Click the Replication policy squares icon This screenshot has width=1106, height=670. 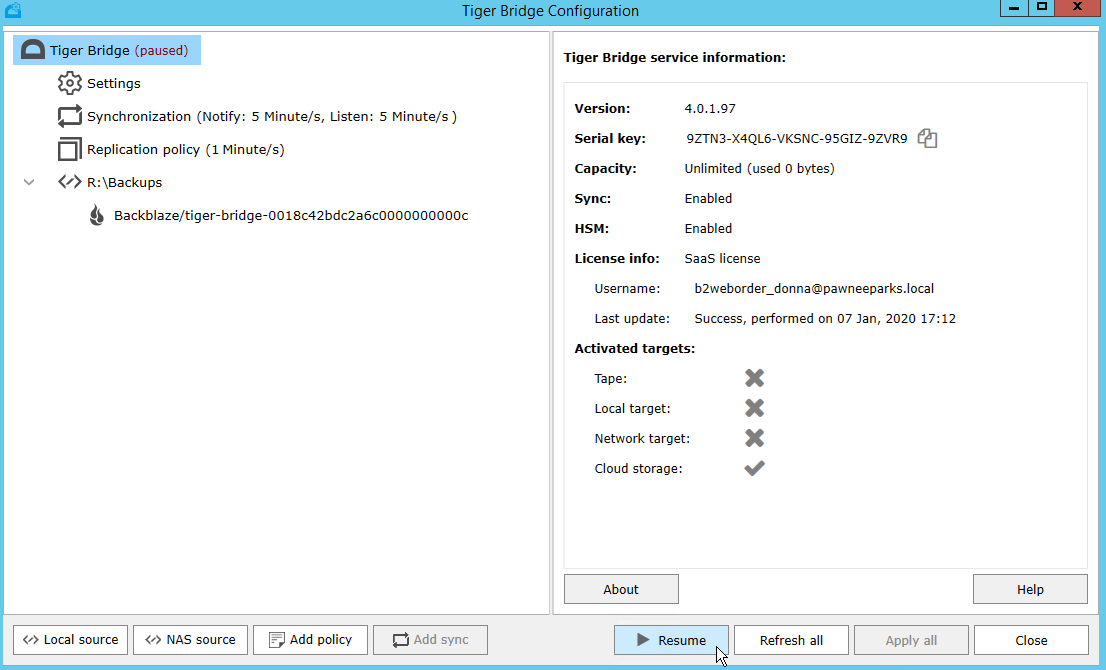(x=69, y=150)
